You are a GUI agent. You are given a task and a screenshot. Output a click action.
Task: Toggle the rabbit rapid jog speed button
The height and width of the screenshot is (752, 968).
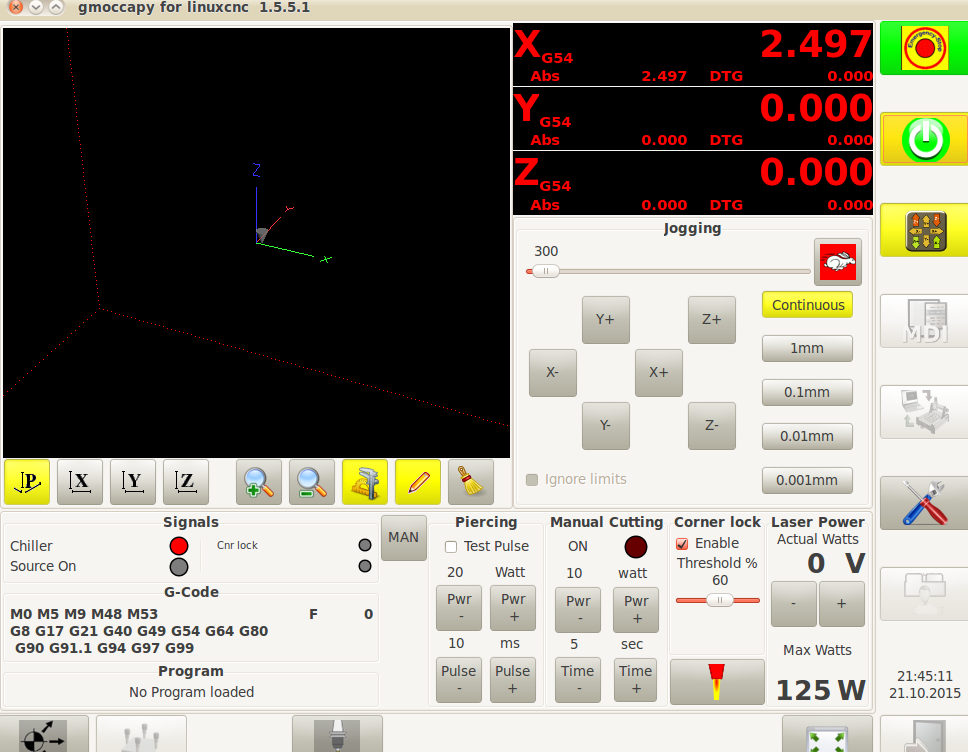(837, 262)
